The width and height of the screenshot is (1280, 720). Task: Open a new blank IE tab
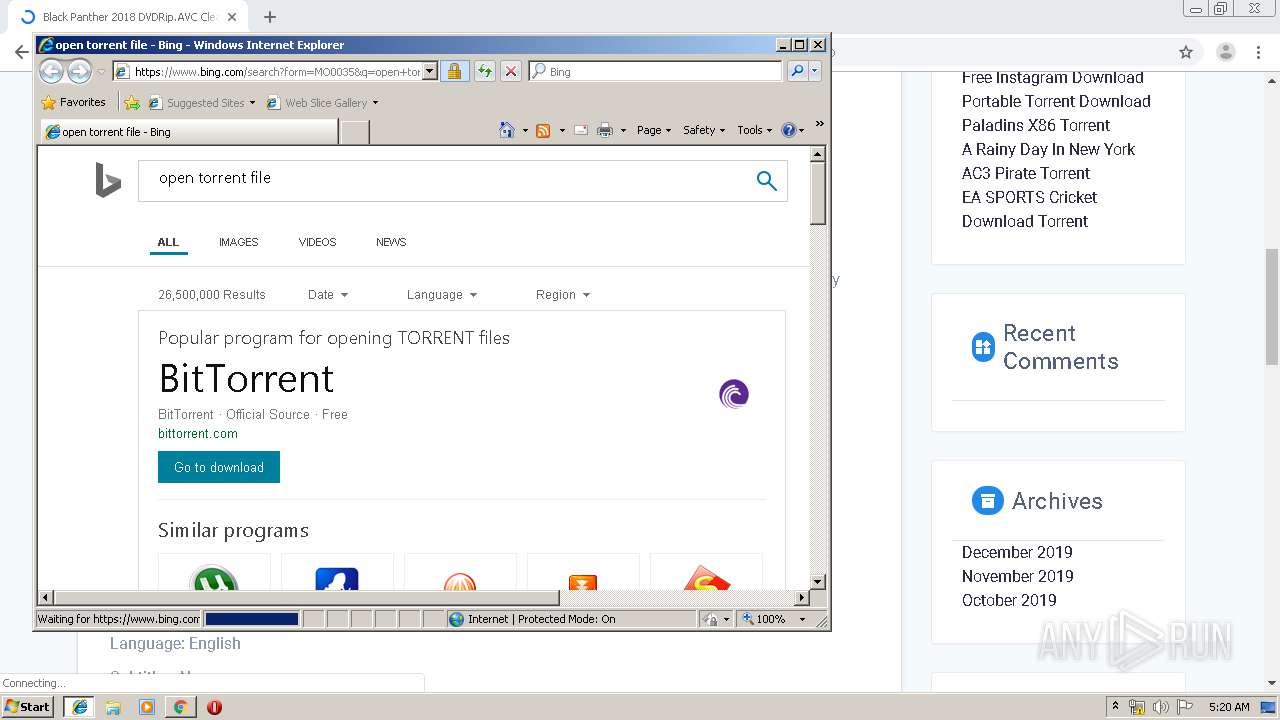click(355, 131)
